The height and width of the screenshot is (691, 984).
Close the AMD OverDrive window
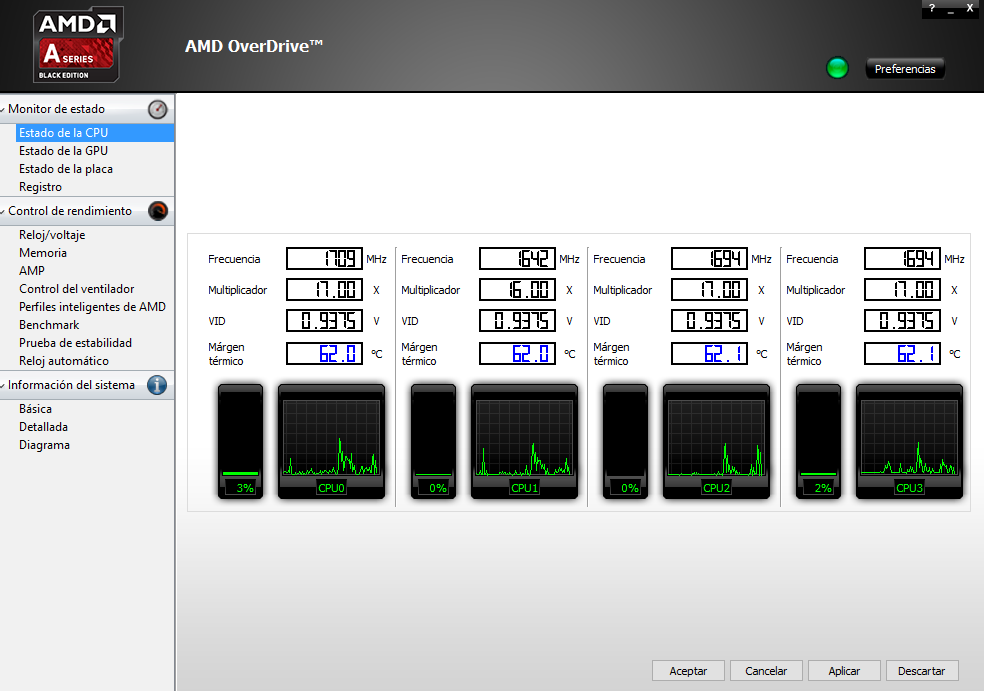pos(970,8)
